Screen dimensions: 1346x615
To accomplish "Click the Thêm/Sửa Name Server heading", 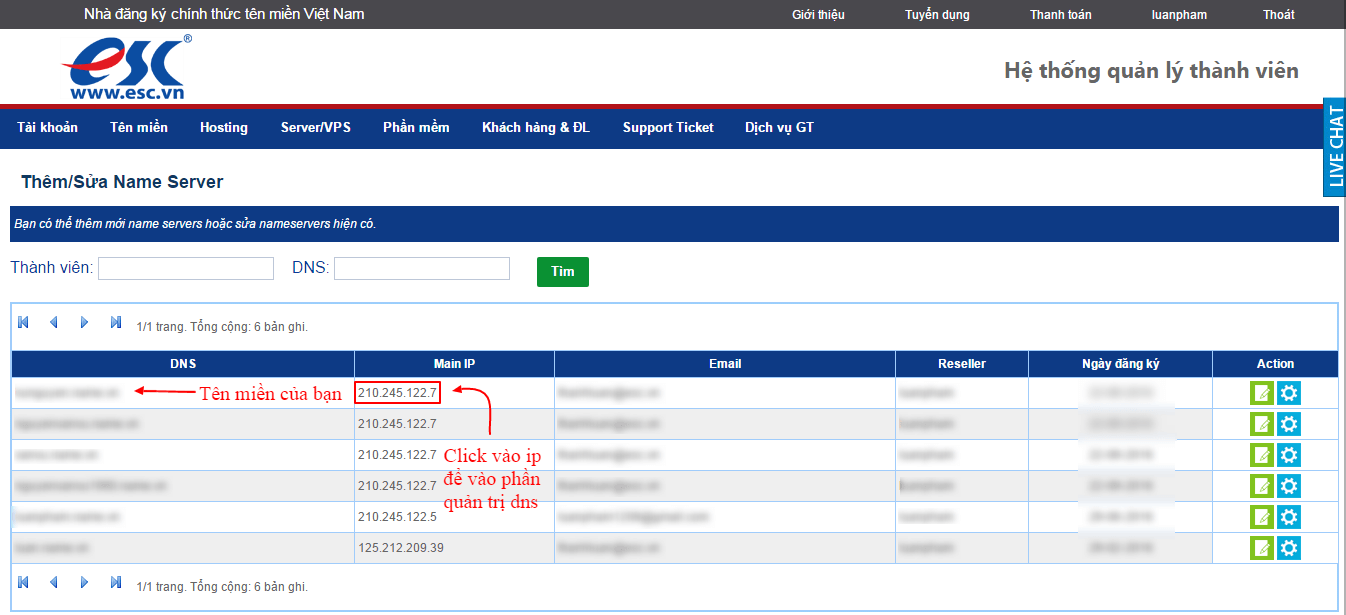I will pos(122,182).
